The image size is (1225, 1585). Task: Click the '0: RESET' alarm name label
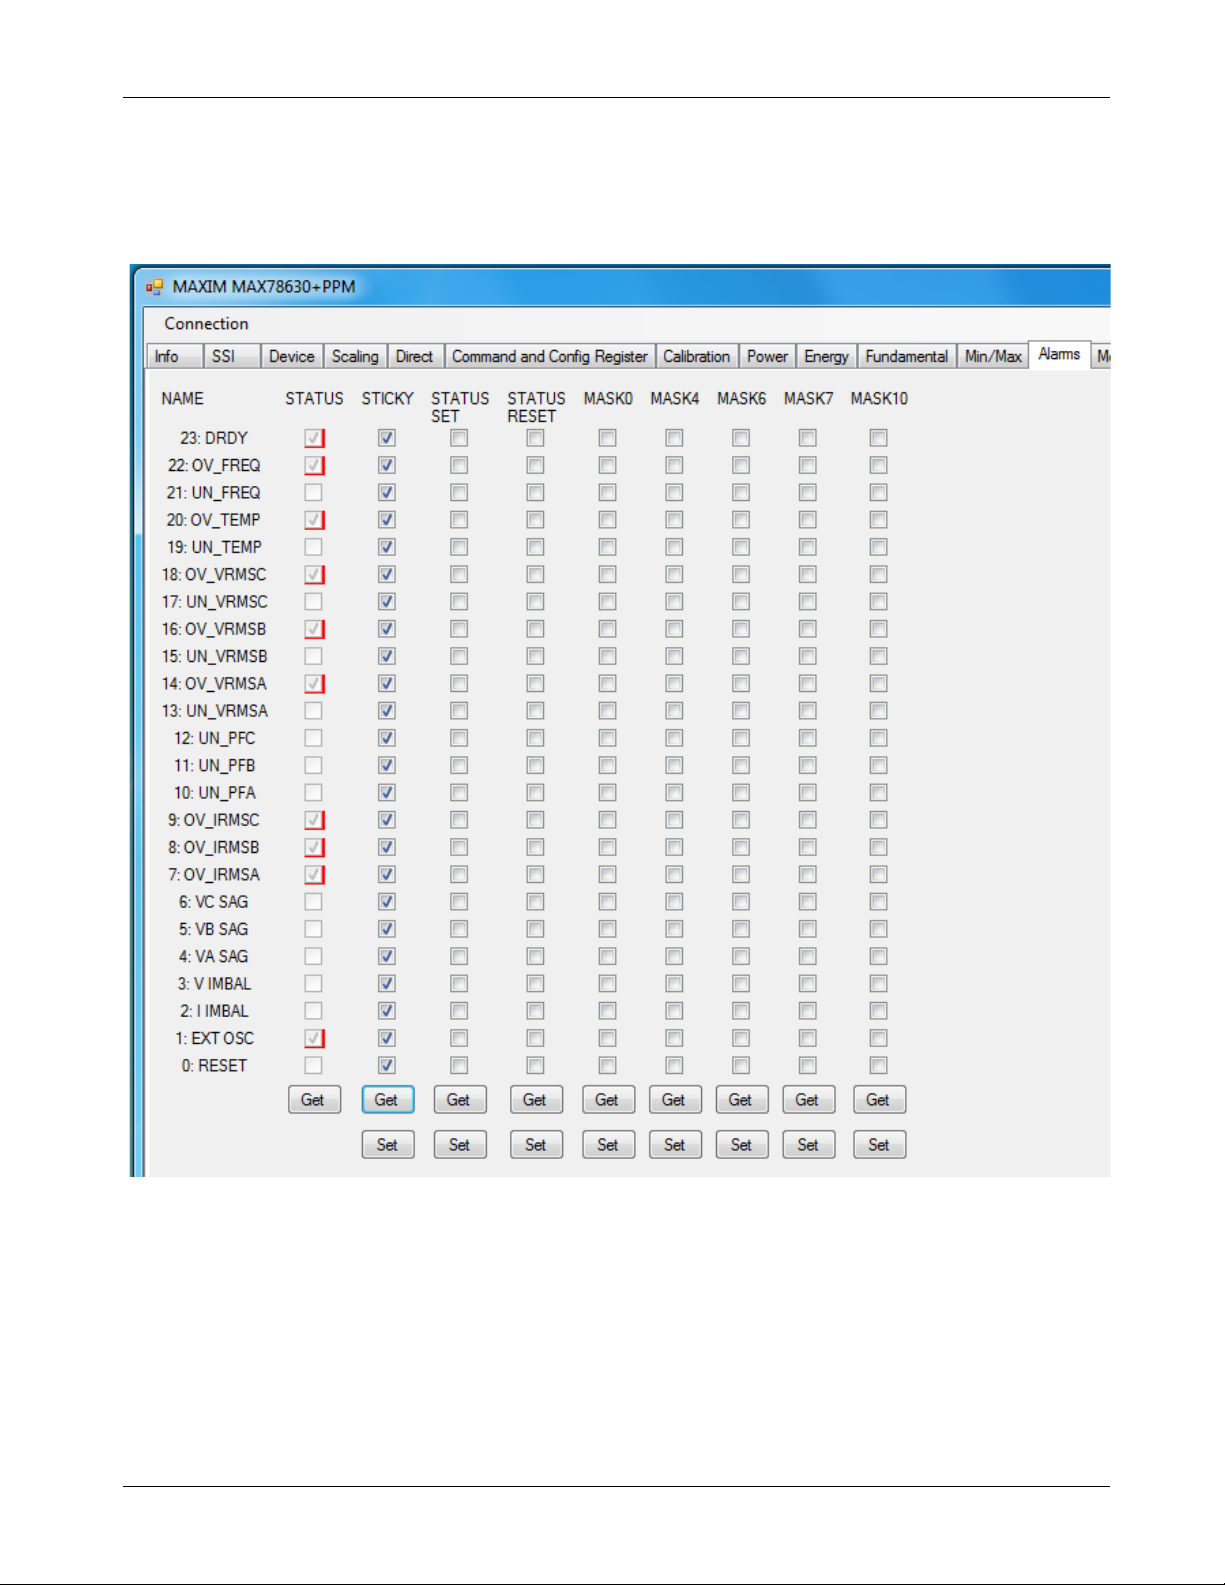[x=214, y=1066]
